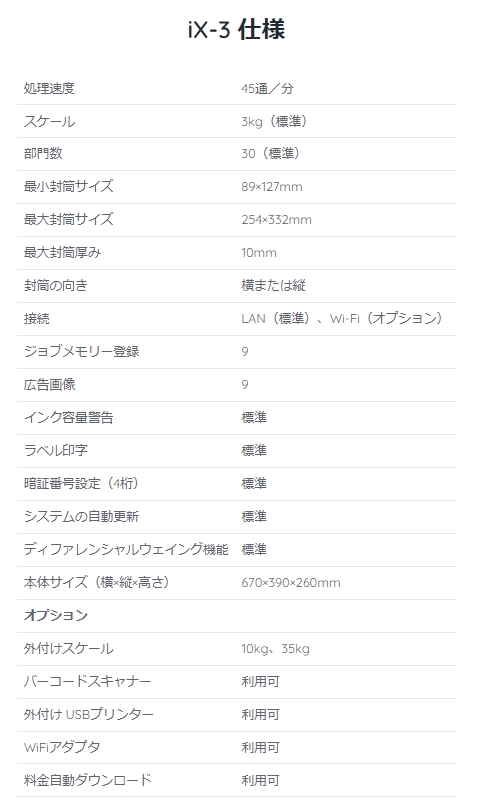Screen dimensions: 480x812
Task: Select the 最大封筒サイズ label
Action: (x=68, y=220)
